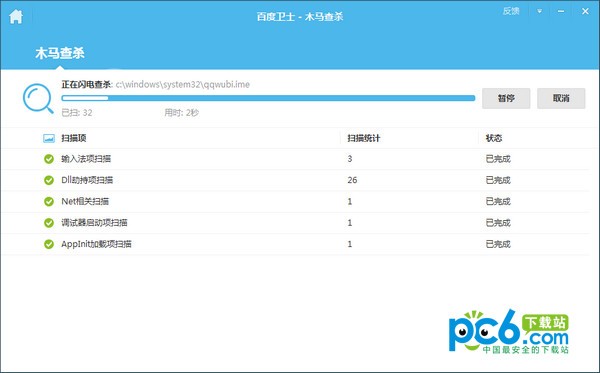The image size is (600, 373).
Task: Click the magnifier scan icon
Action: click(x=38, y=99)
